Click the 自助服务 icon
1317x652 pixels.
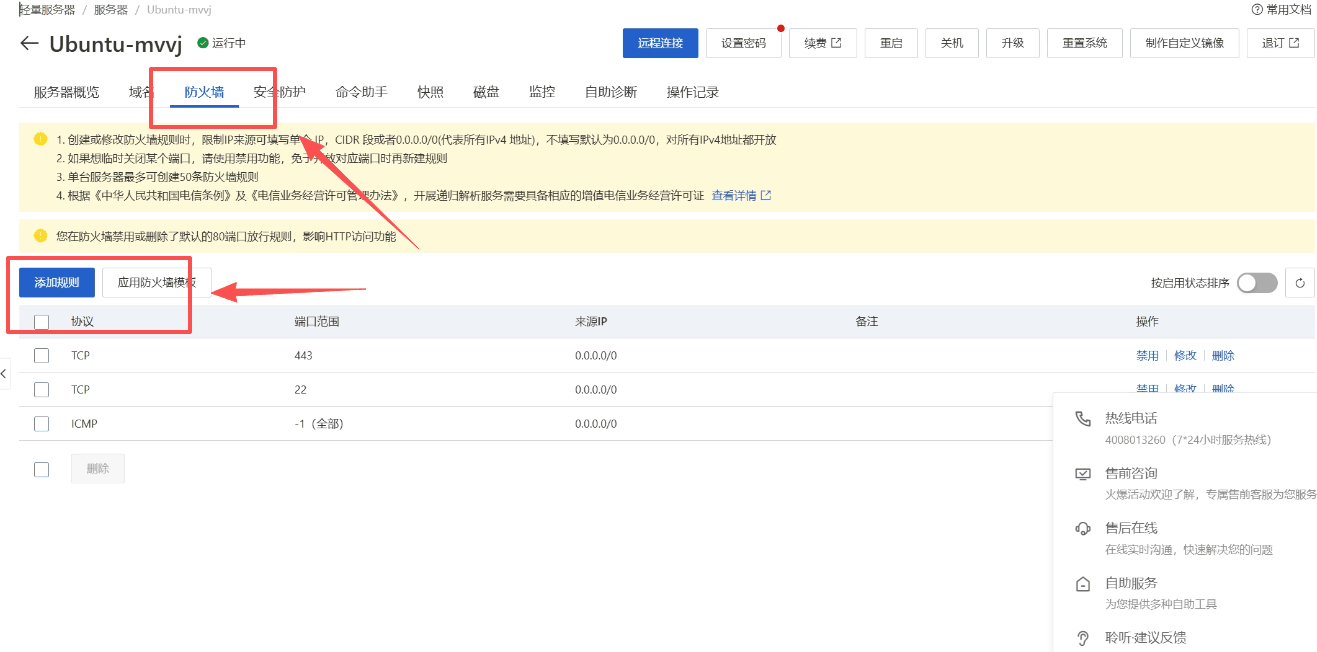tap(1082, 583)
